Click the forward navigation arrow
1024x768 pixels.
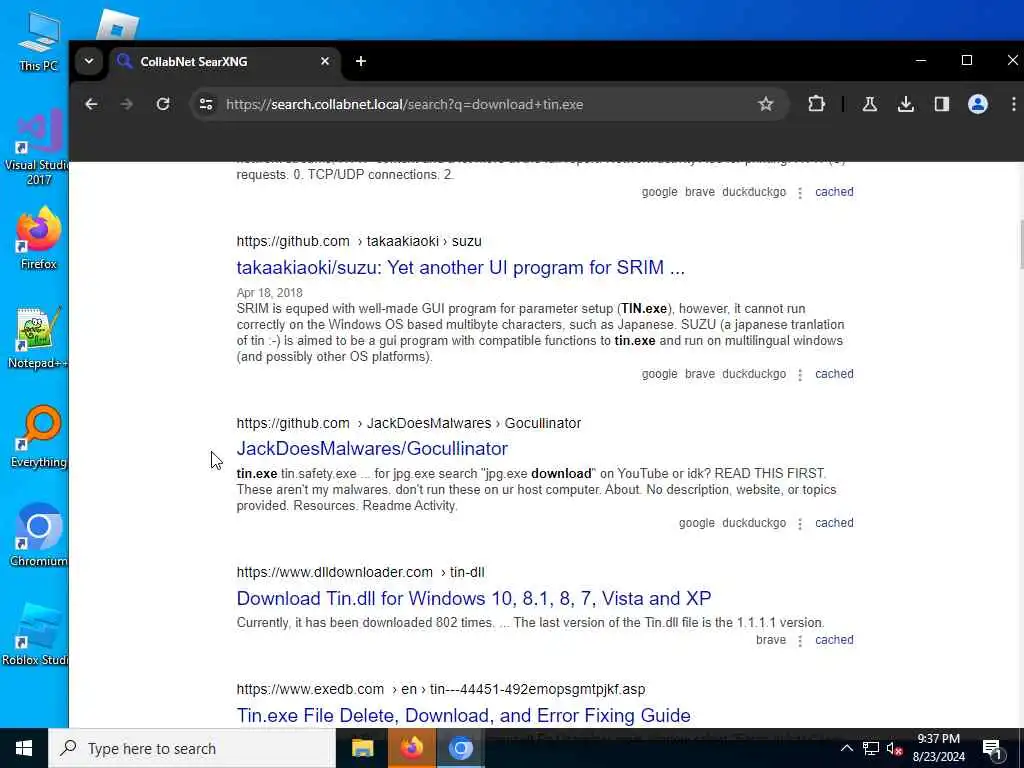point(127,104)
